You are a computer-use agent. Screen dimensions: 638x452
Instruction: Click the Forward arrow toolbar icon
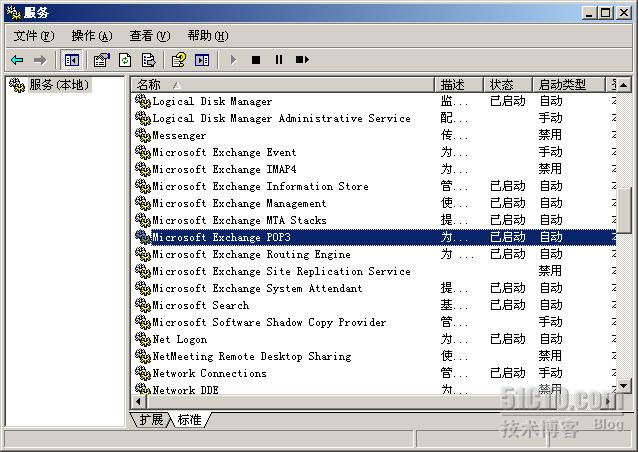click(x=40, y=60)
